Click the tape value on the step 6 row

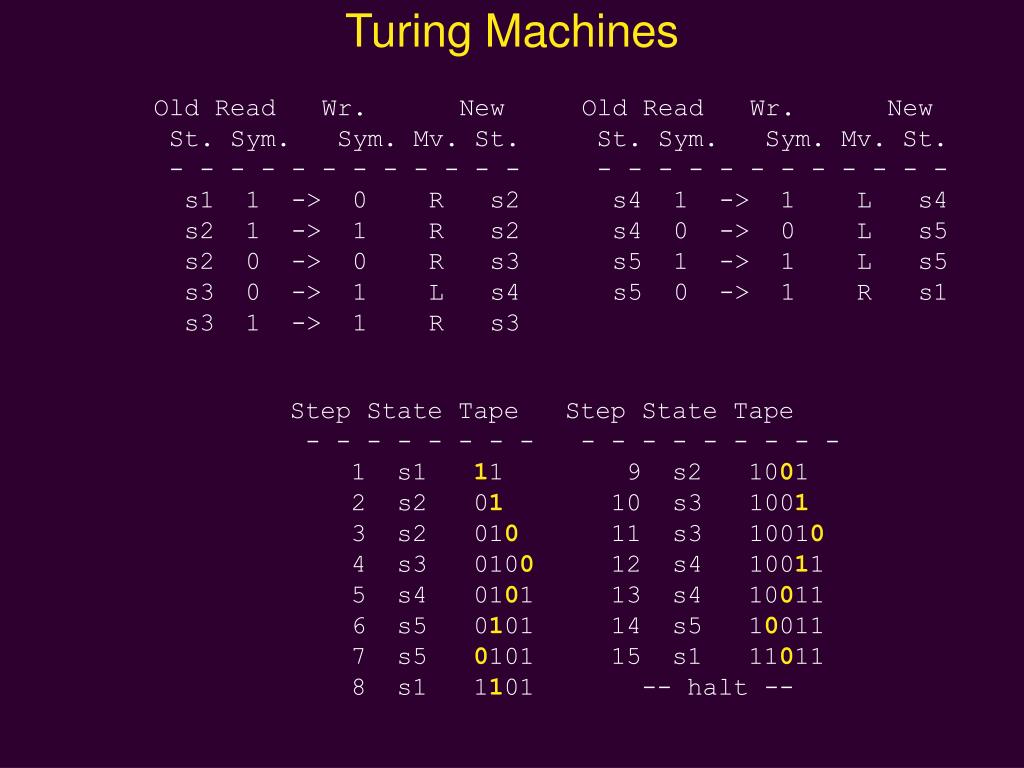pyautogui.click(x=504, y=625)
